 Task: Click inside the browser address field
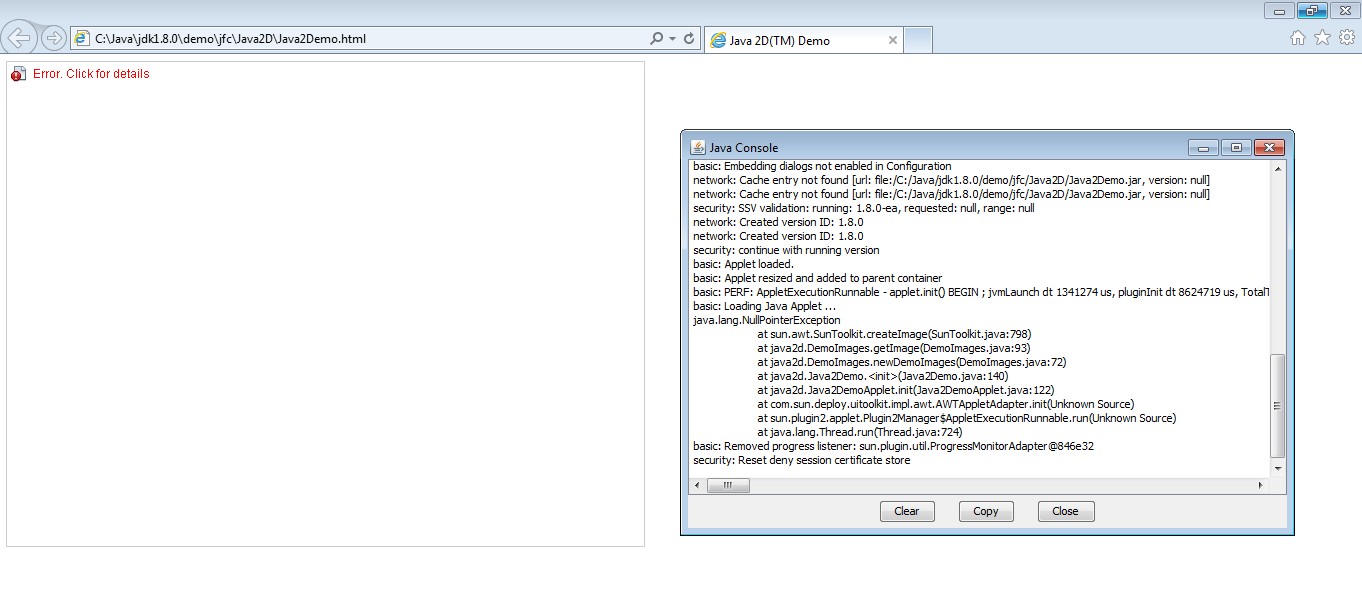tap(360, 39)
